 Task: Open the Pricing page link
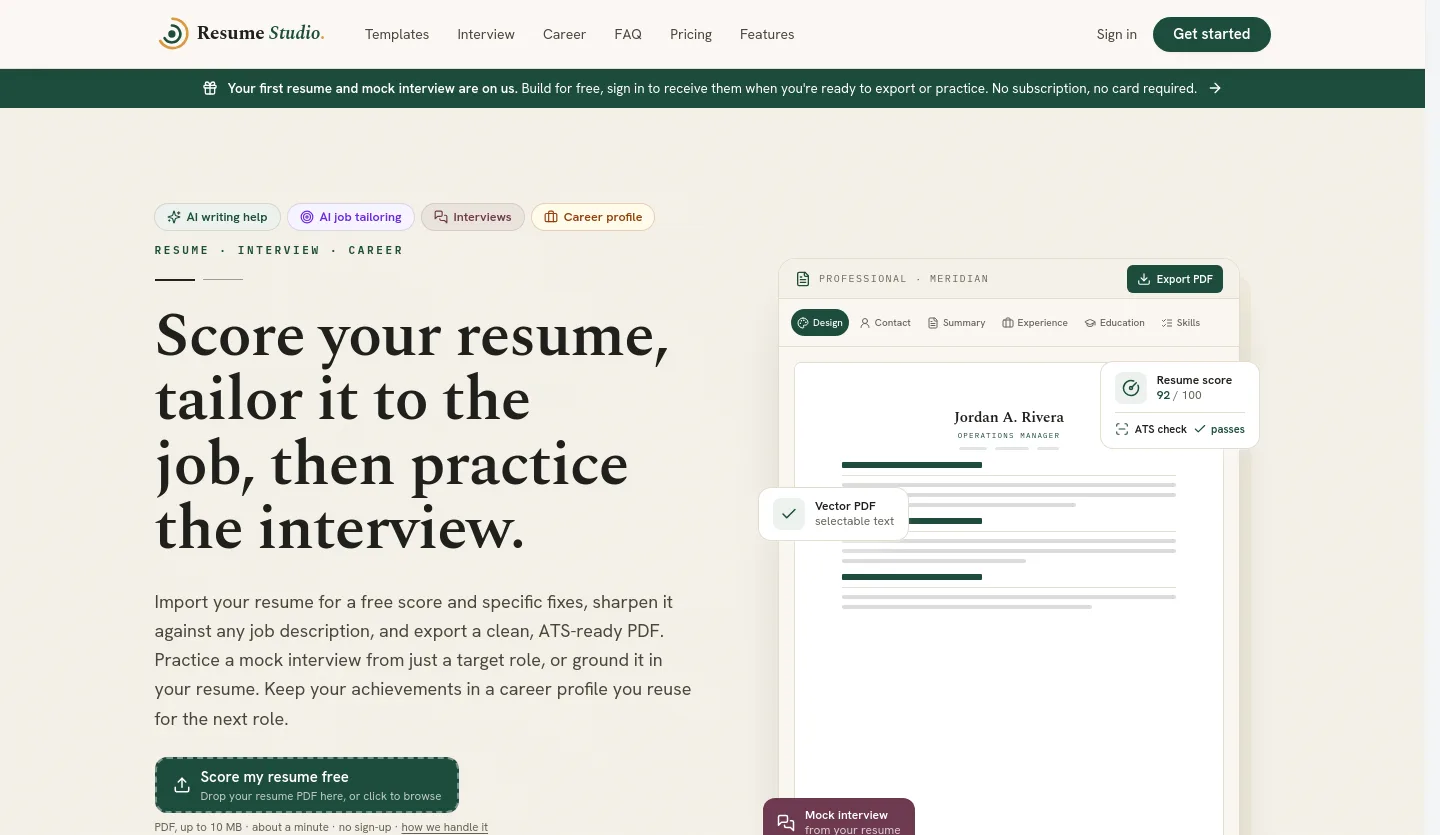click(x=691, y=34)
